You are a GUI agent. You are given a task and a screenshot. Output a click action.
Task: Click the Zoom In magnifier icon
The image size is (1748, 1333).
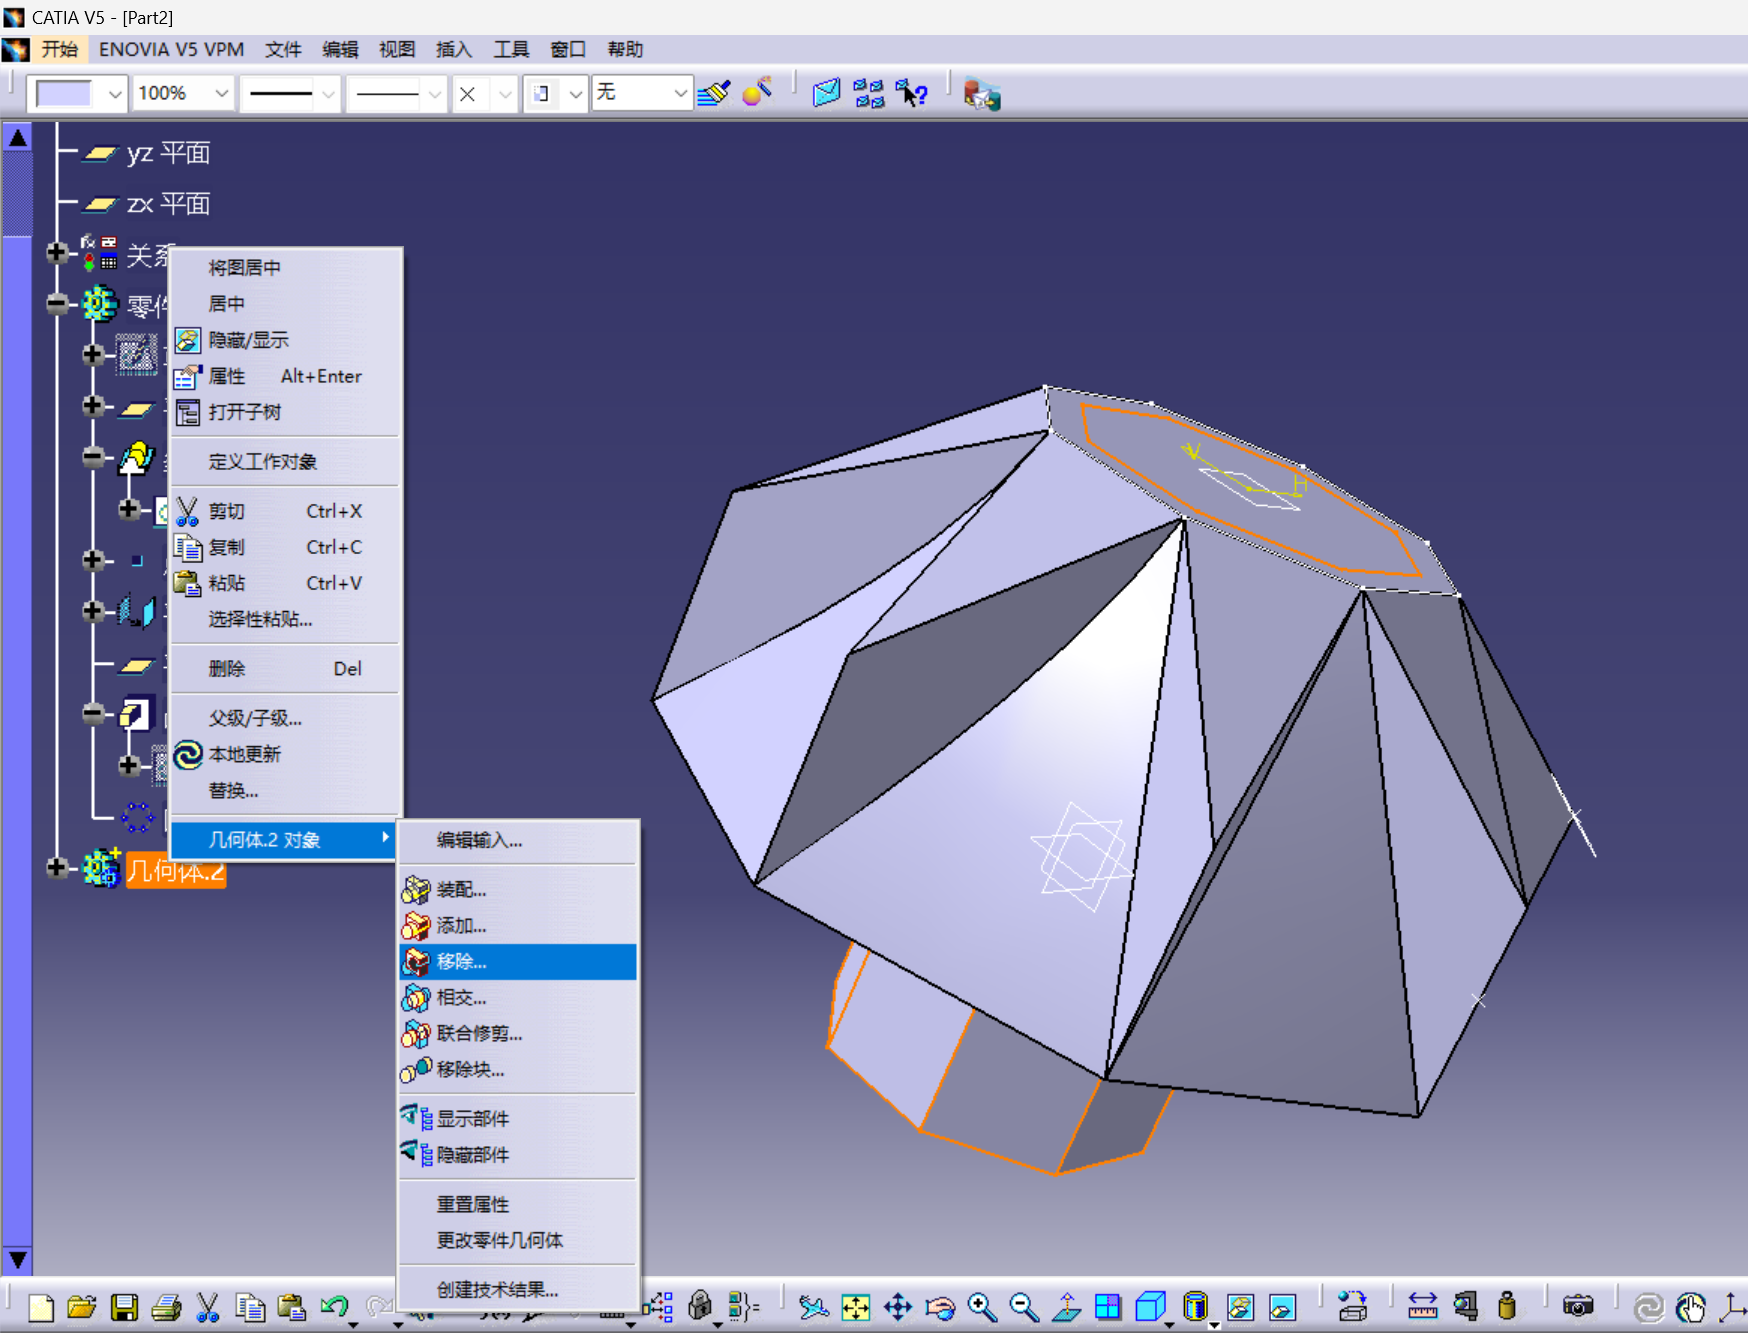click(x=982, y=1307)
